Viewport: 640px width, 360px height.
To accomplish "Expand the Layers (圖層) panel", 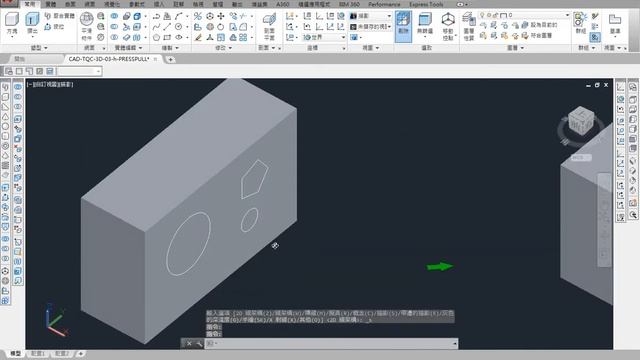I will point(515,48).
